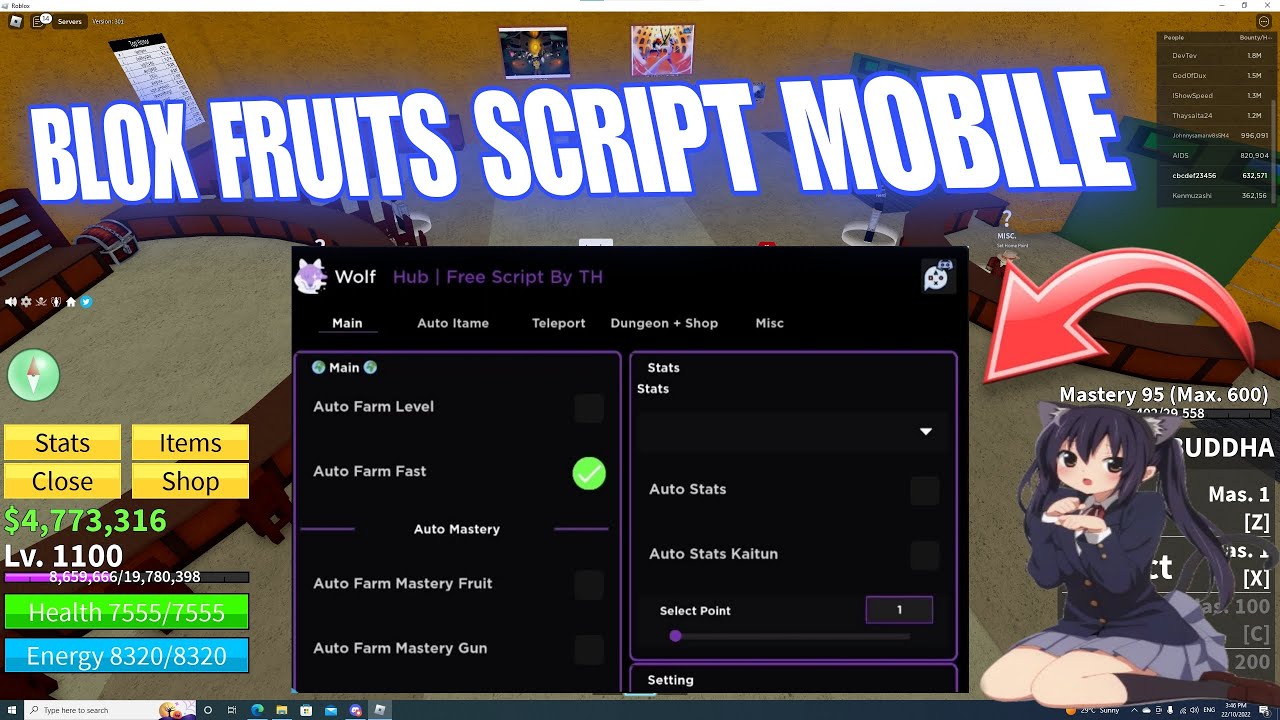Image resolution: width=1280 pixels, height=720 pixels.
Task: Click the white home icon
Action: 71,301
